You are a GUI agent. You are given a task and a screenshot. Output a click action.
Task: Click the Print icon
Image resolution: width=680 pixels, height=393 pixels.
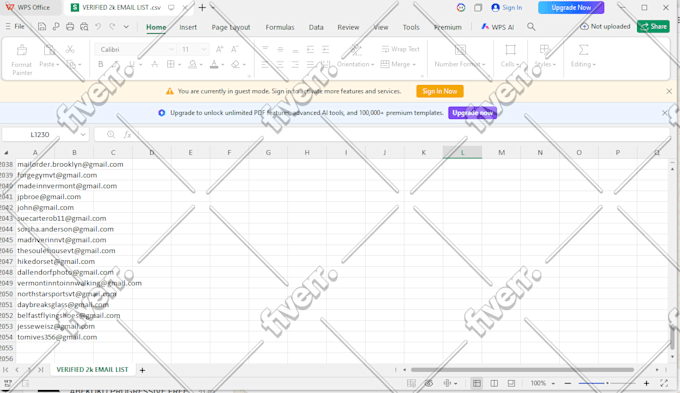click(x=70, y=26)
